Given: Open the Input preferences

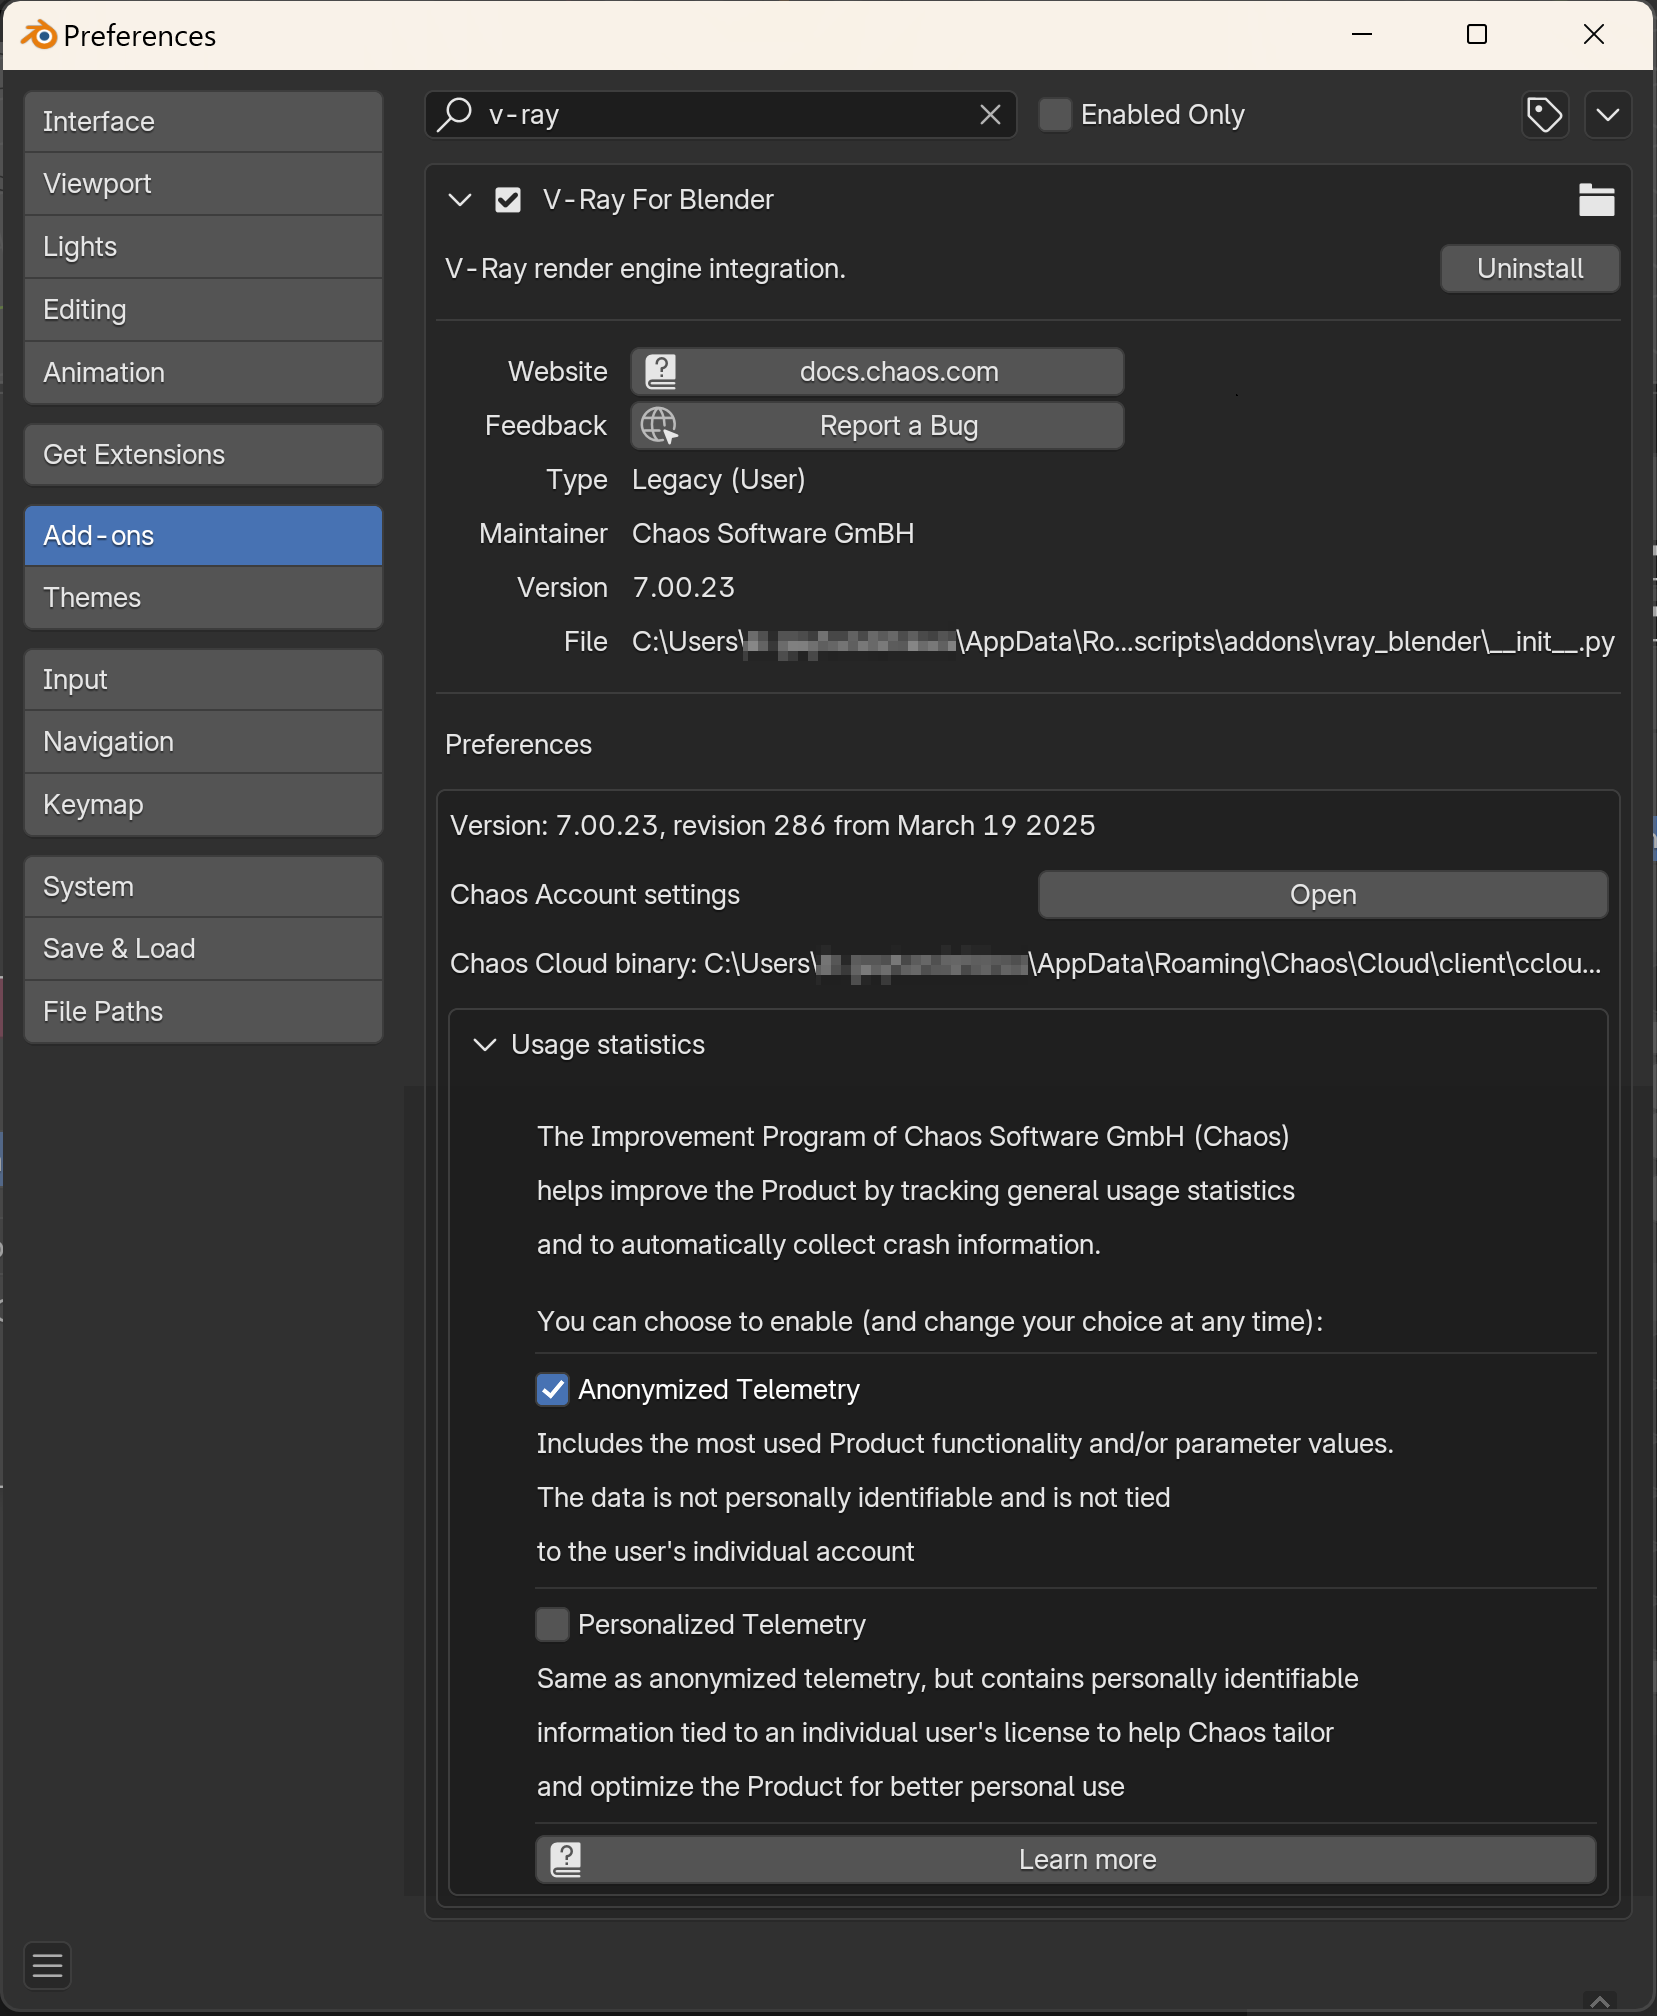Looking at the screenshot, I should [203, 680].
